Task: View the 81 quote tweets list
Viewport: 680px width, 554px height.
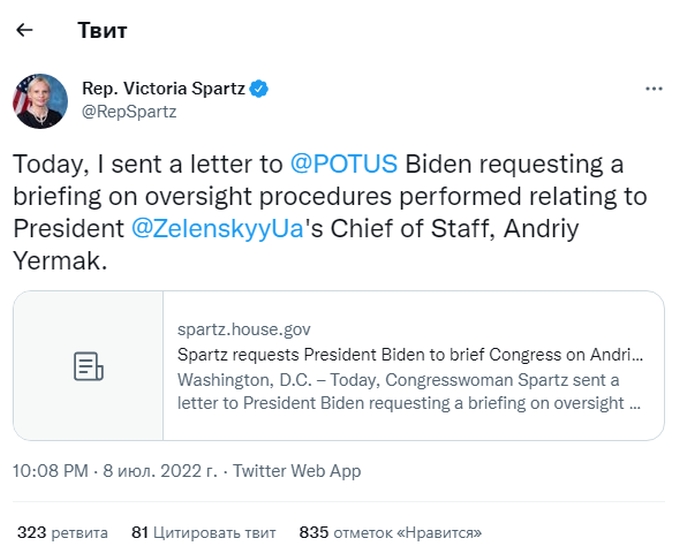Action: click(203, 533)
